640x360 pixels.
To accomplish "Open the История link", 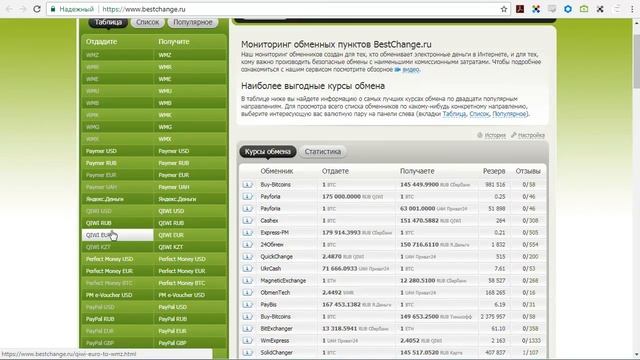I will 495,135.
